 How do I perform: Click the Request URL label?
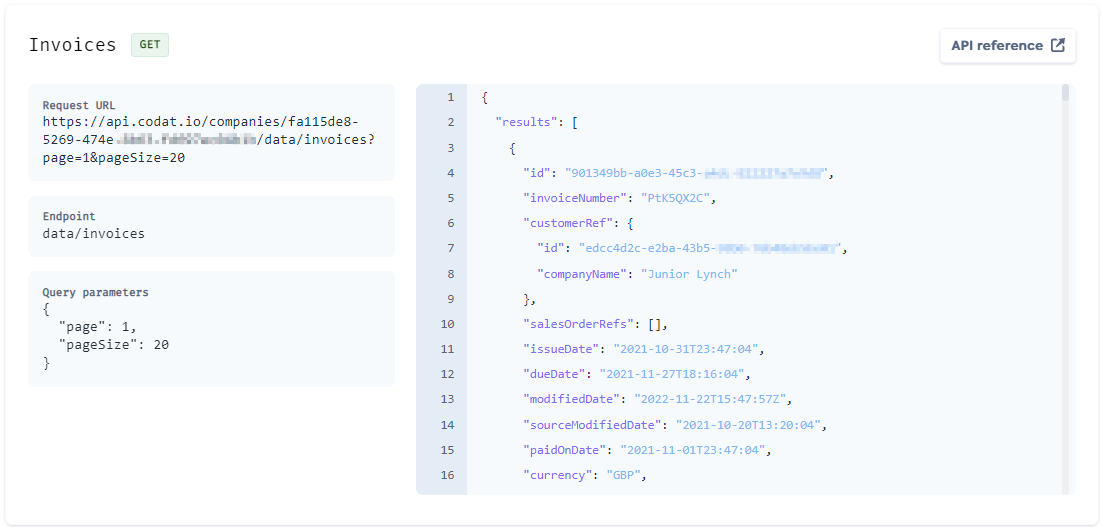pyautogui.click(x=79, y=106)
